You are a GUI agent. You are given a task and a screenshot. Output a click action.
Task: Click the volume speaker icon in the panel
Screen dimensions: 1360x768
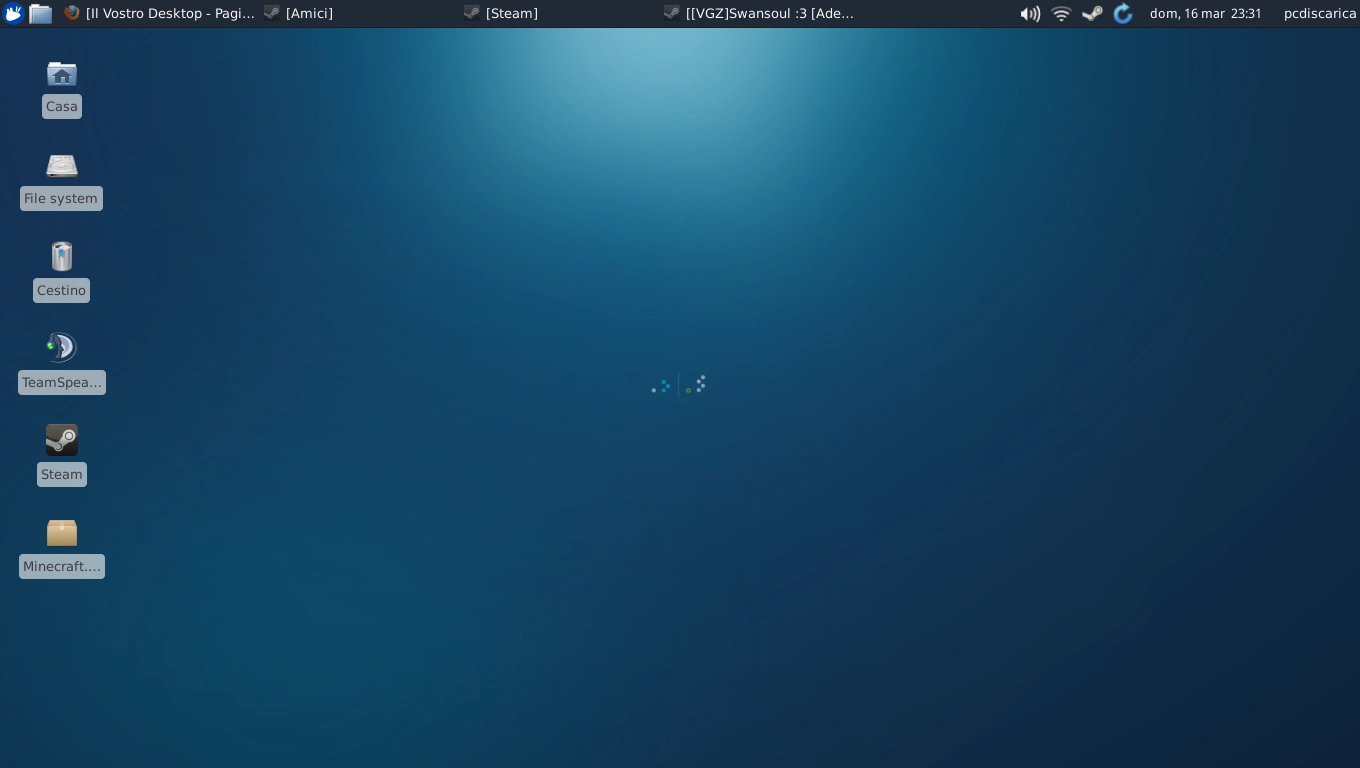(1030, 13)
